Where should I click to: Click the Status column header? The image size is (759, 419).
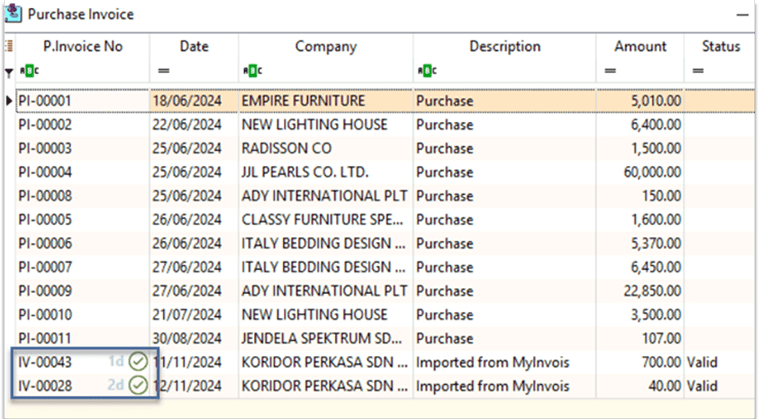(721, 46)
